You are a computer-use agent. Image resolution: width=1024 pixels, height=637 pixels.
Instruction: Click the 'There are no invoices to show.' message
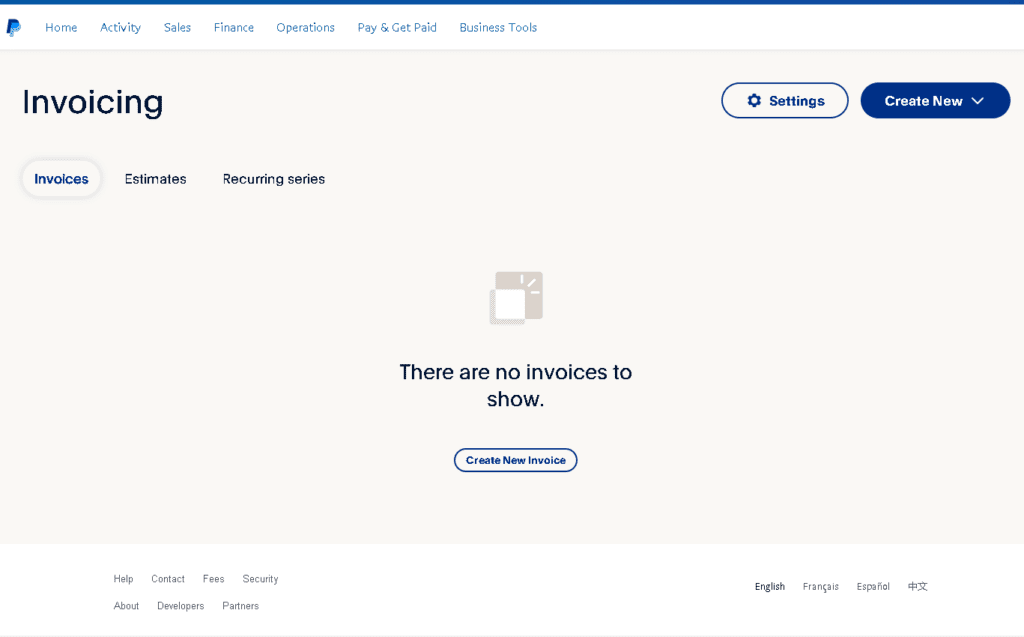515,385
